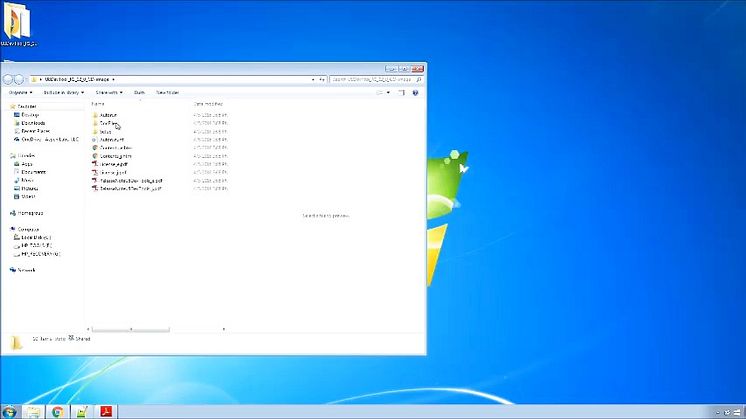Click the Windows Explorer taskbar icon

coord(33,412)
